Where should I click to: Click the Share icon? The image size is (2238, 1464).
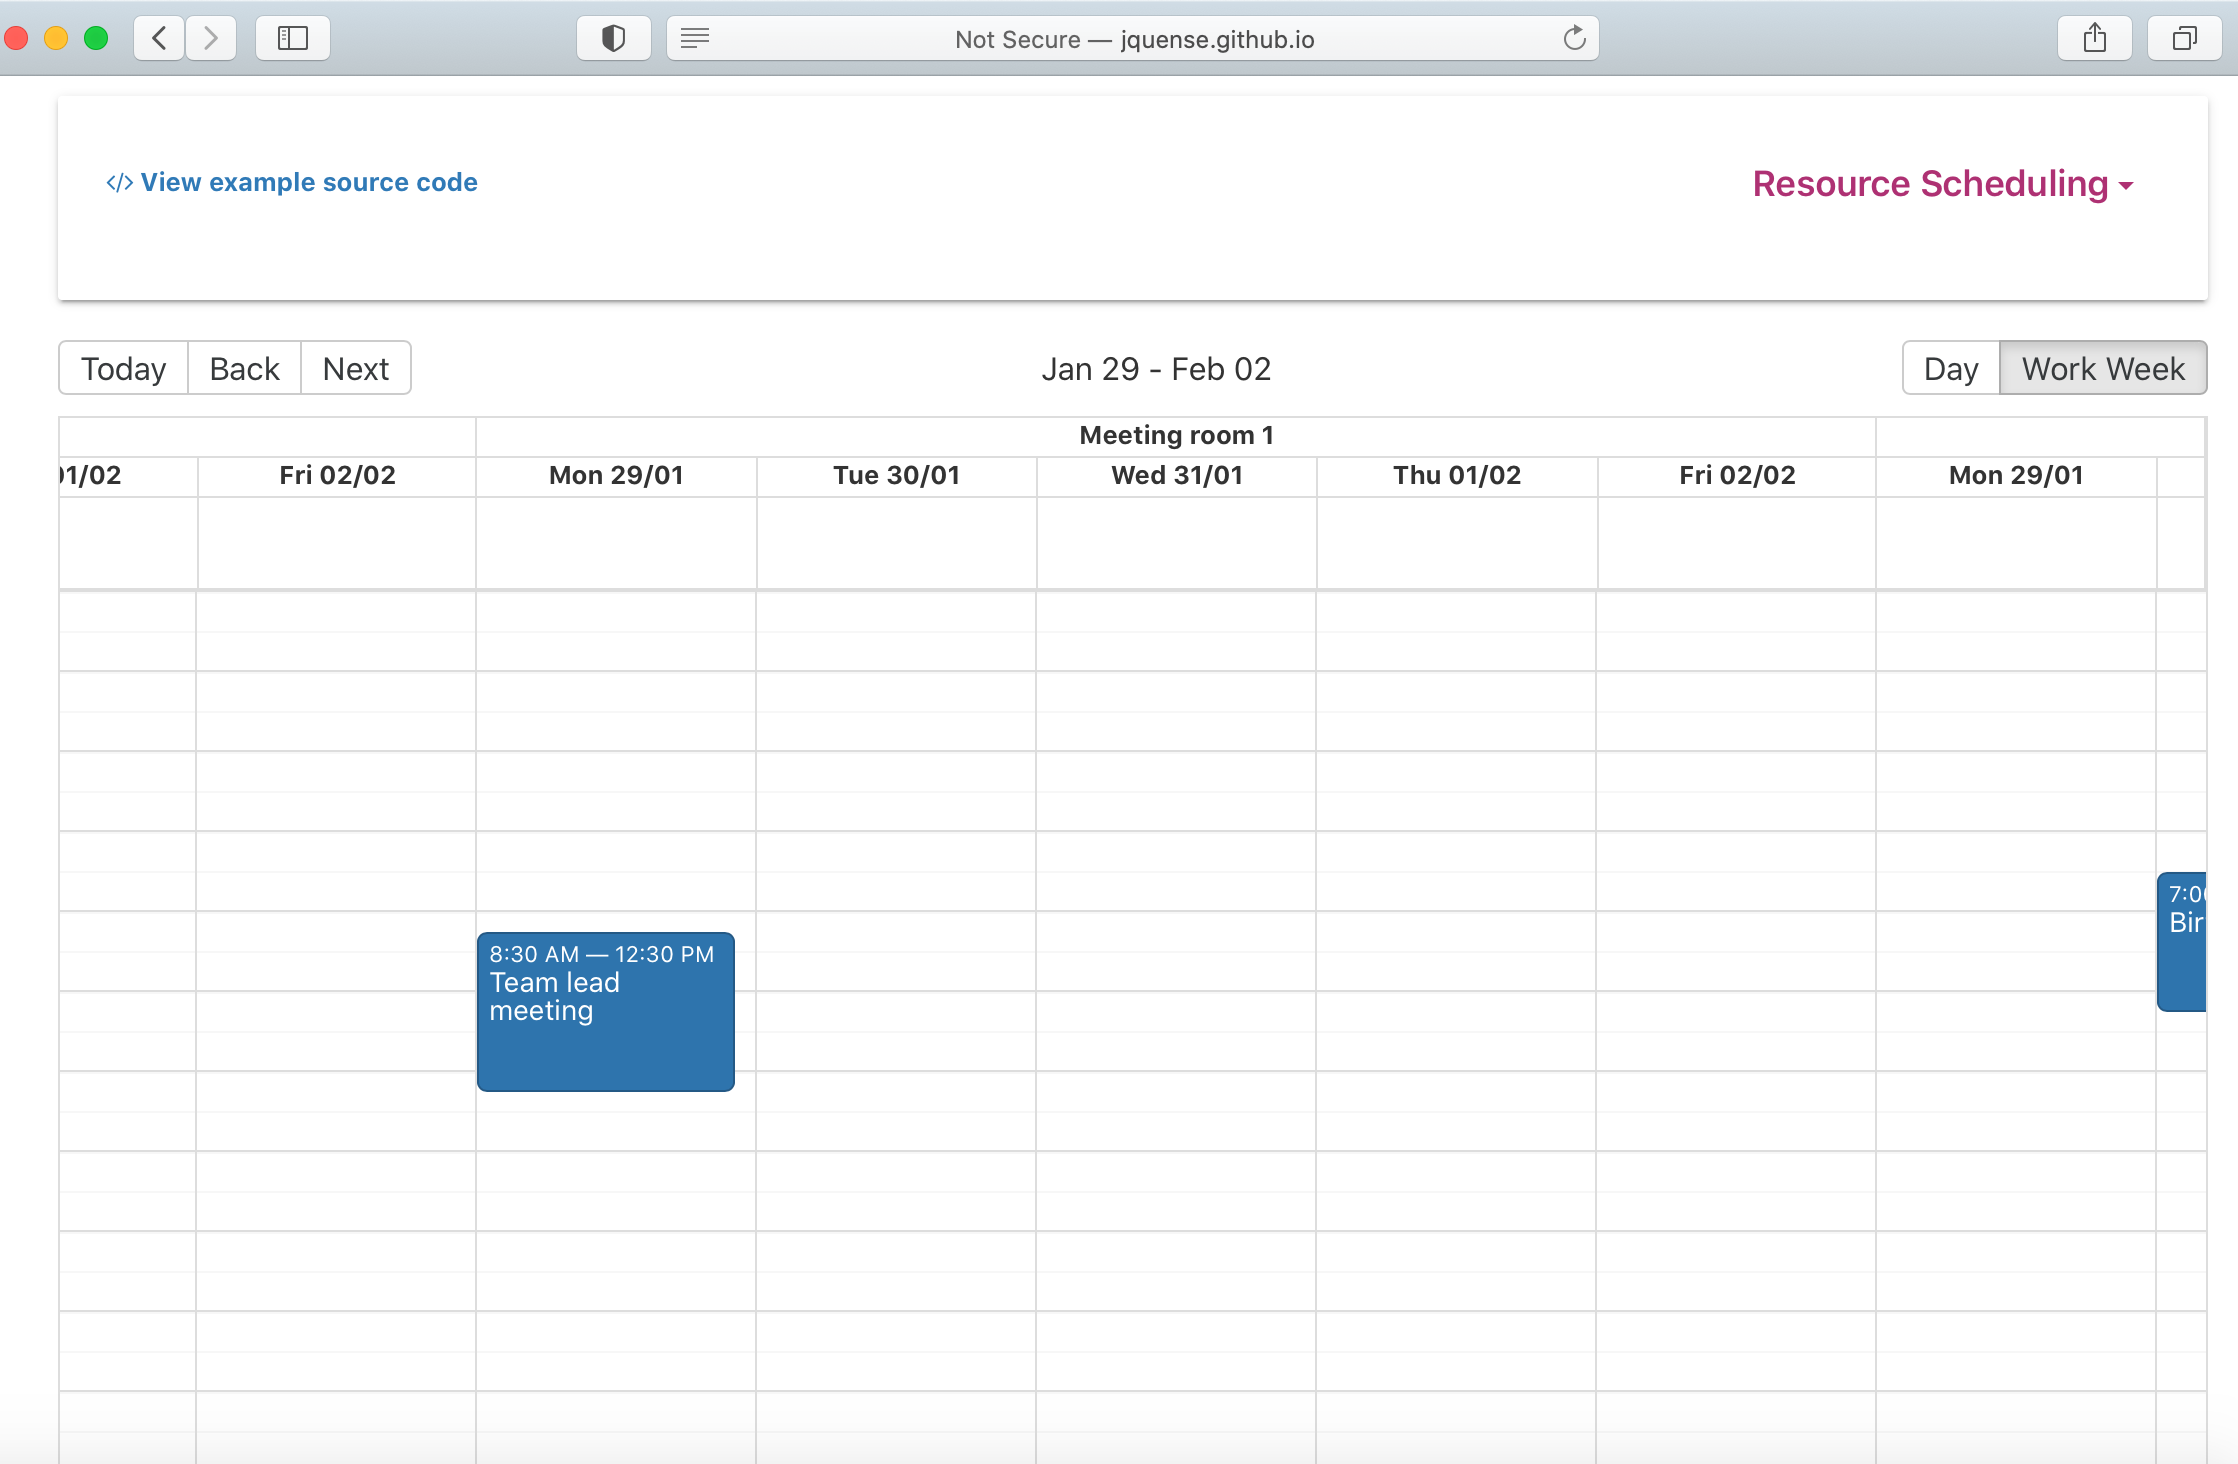(x=2095, y=37)
